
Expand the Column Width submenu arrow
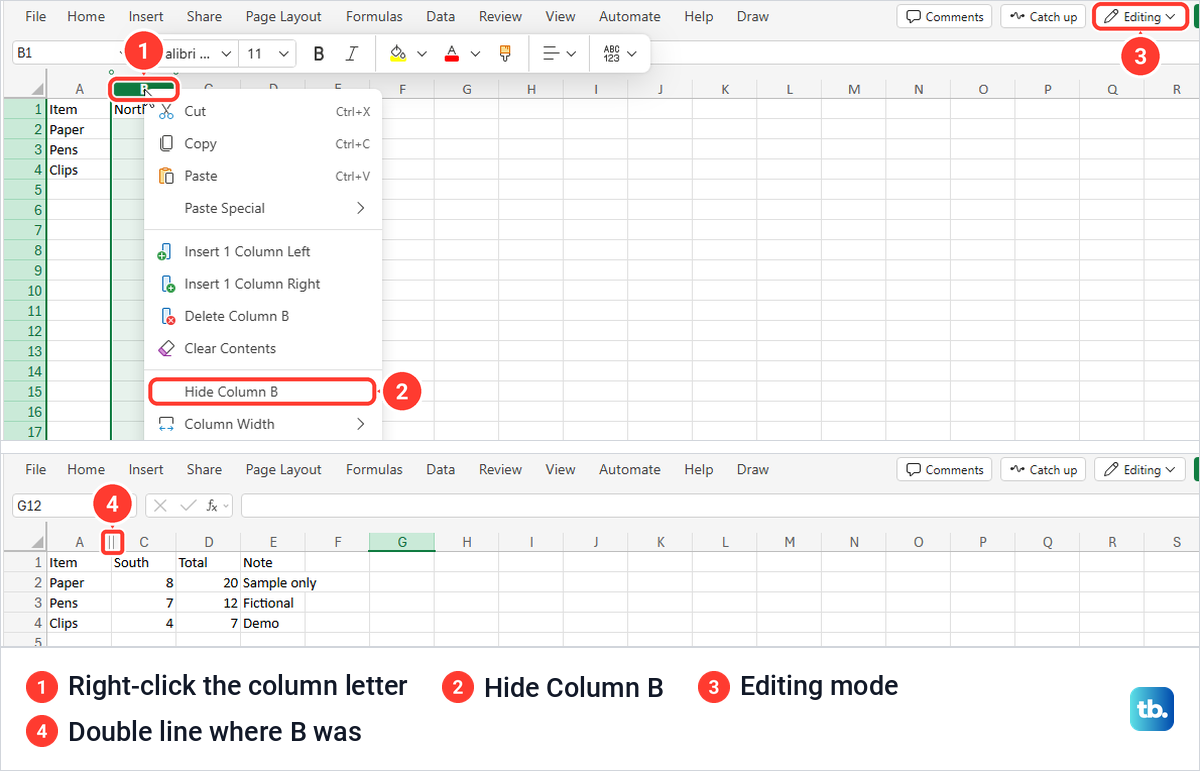click(360, 424)
